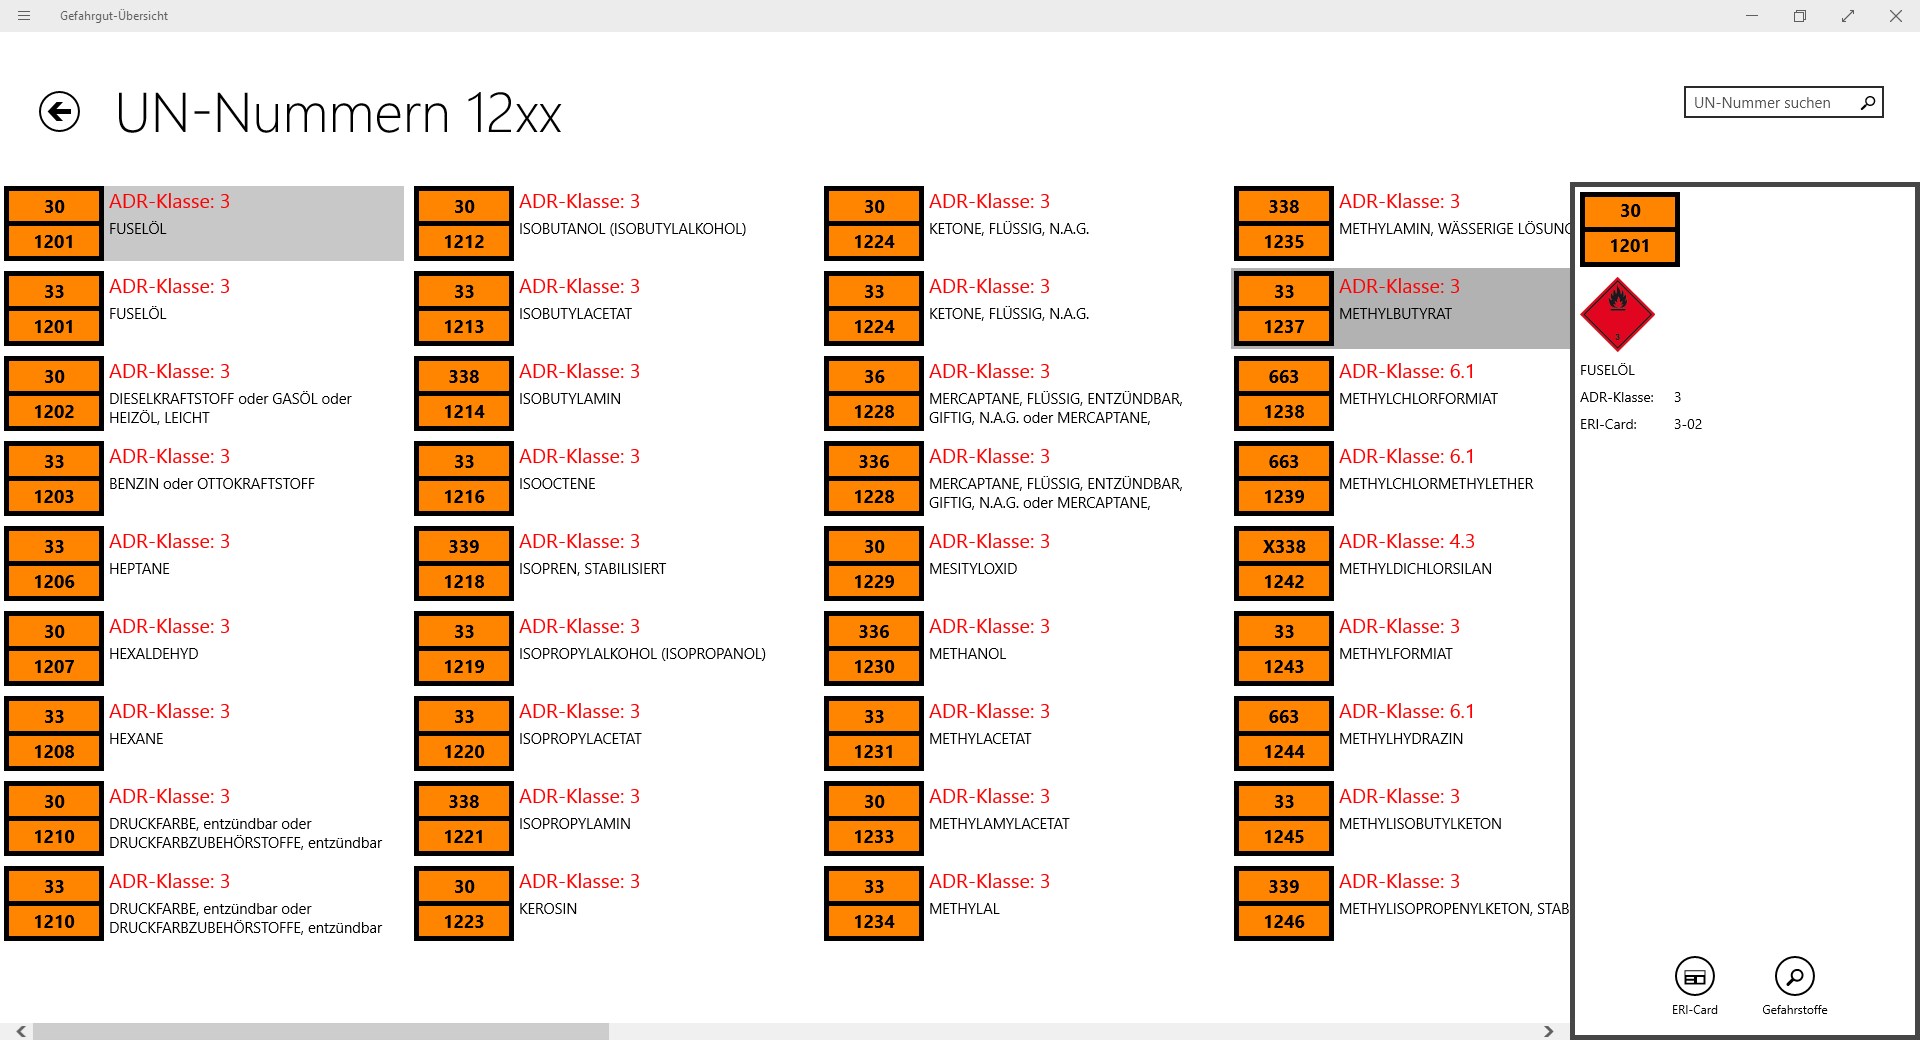Screen dimensions: 1920x1040
Task: Select the 30/1202 DIESELKRAFTSTOFF placard
Action: click(54, 394)
